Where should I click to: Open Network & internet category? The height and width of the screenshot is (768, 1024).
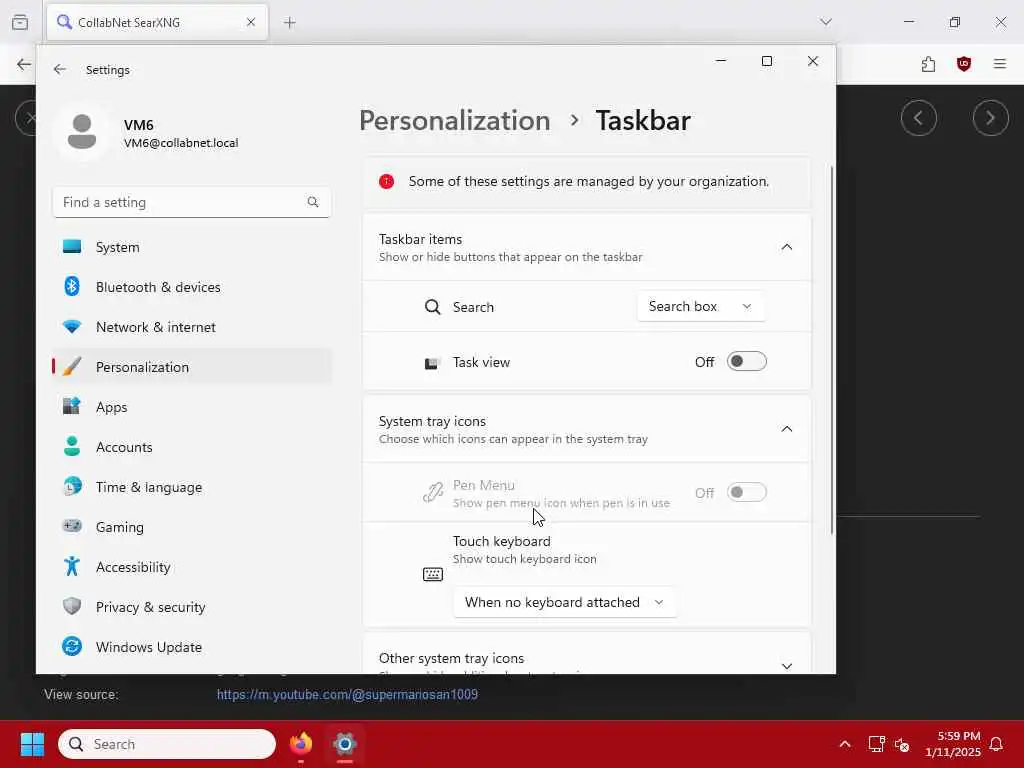click(192, 327)
